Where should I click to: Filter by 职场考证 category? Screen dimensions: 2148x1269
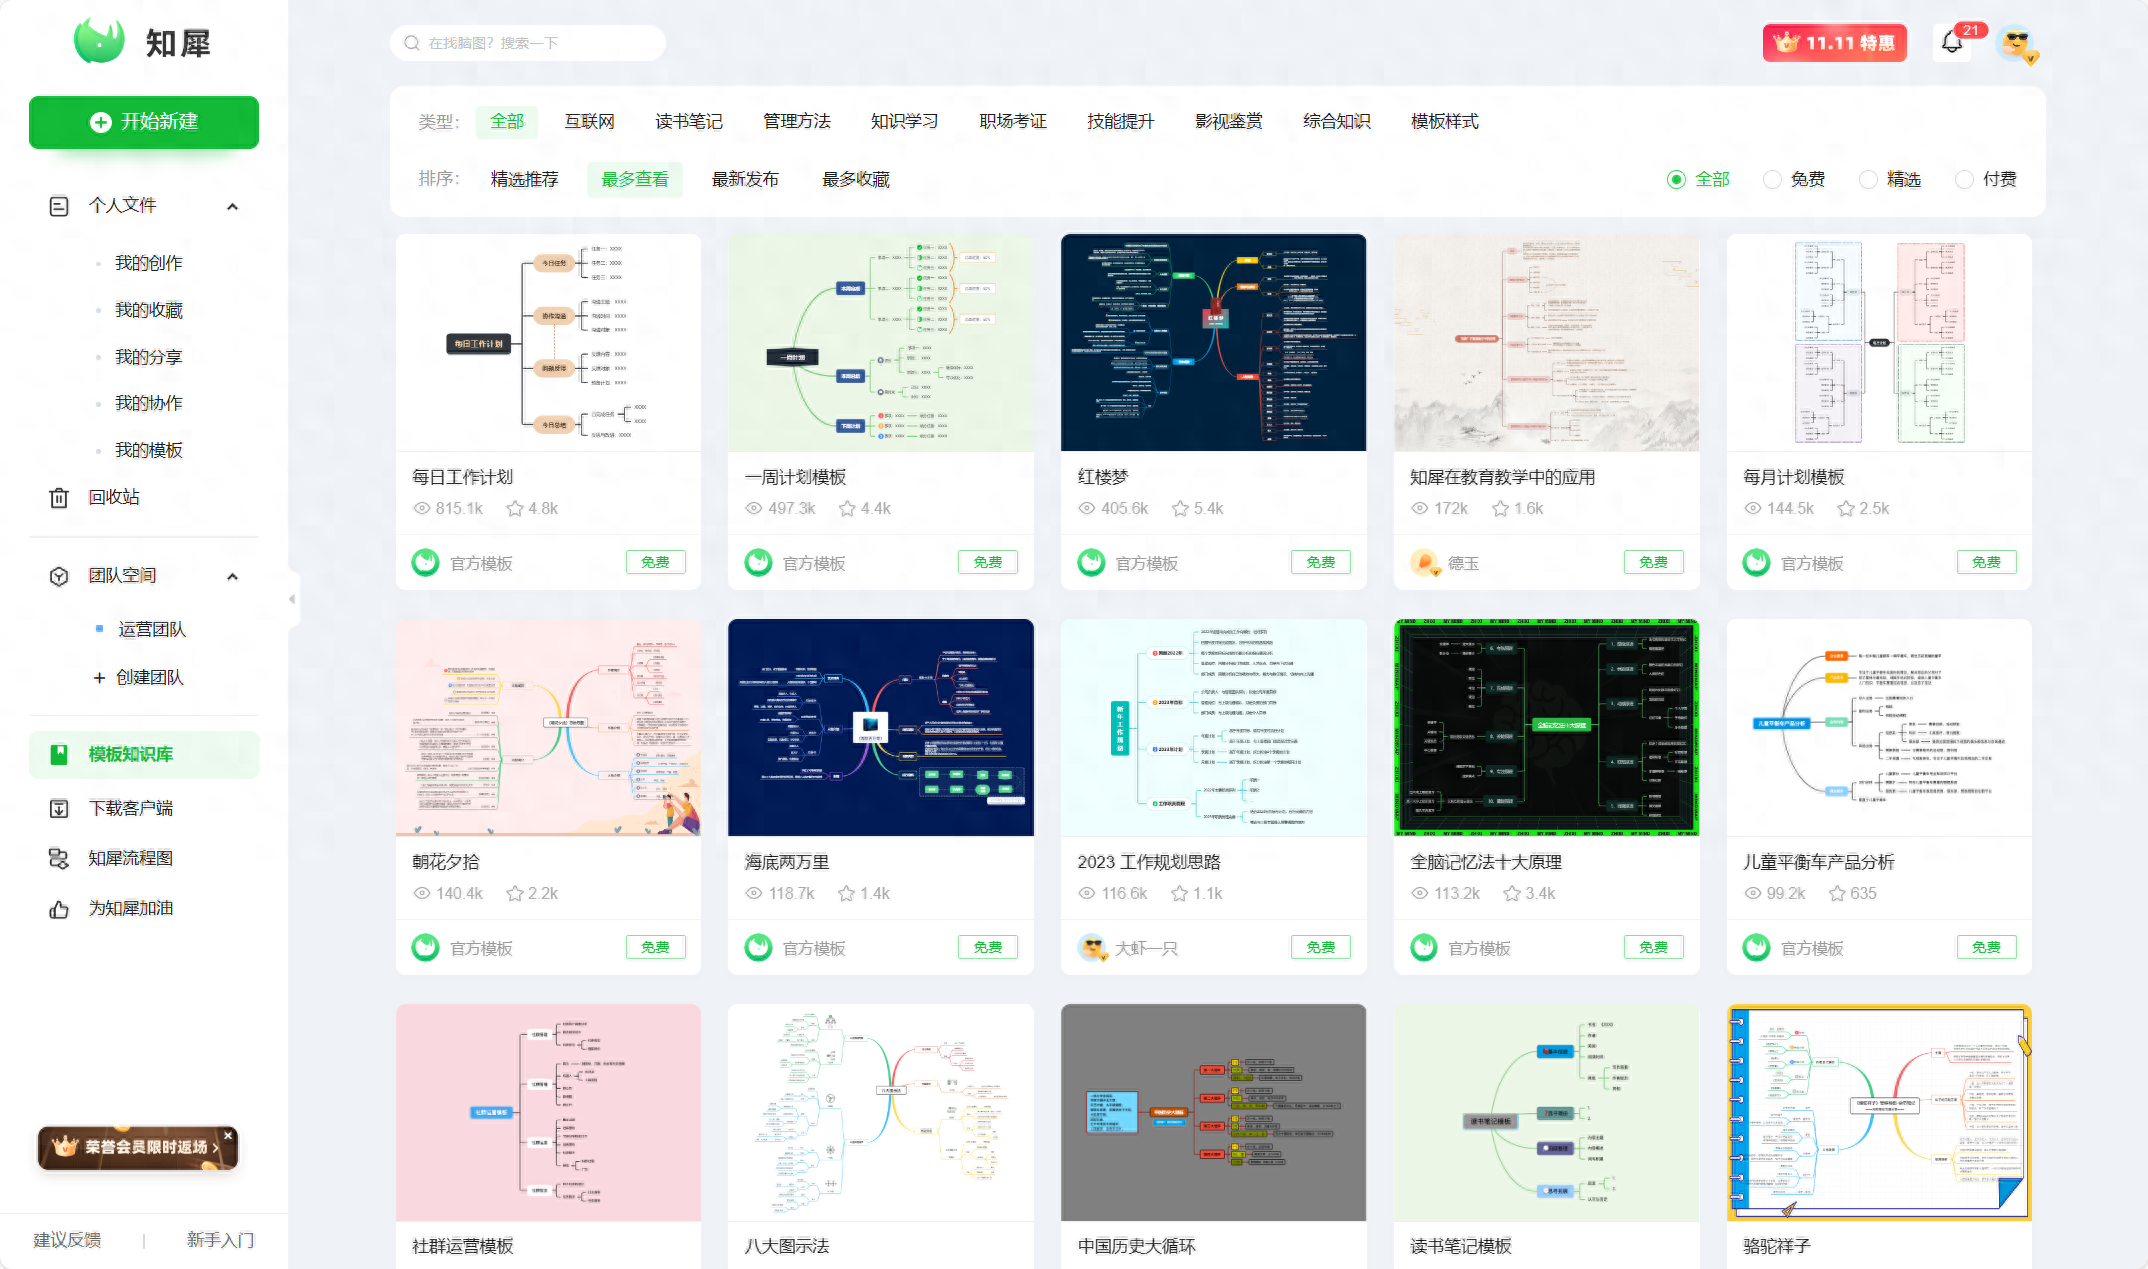pyautogui.click(x=1012, y=121)
